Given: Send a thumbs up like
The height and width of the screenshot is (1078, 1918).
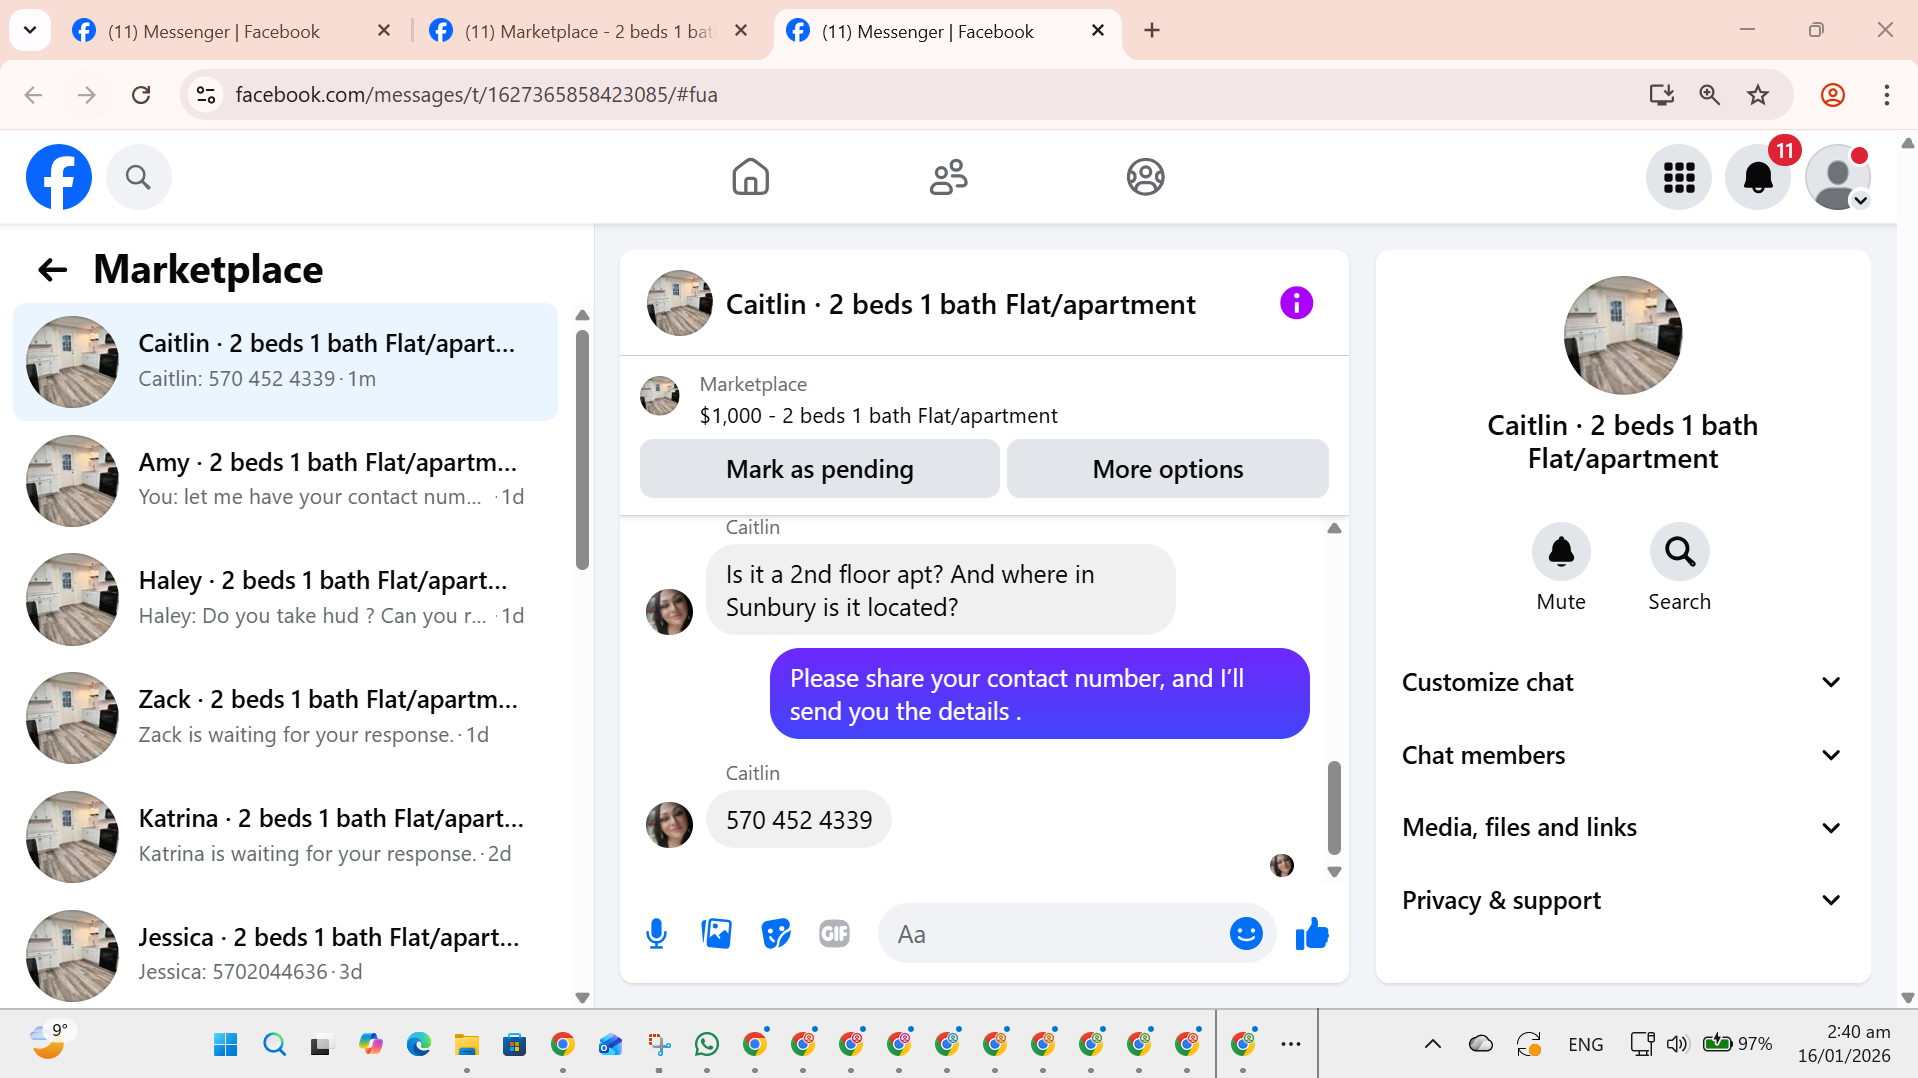Looking at the screenshot, I should 1311,934.
